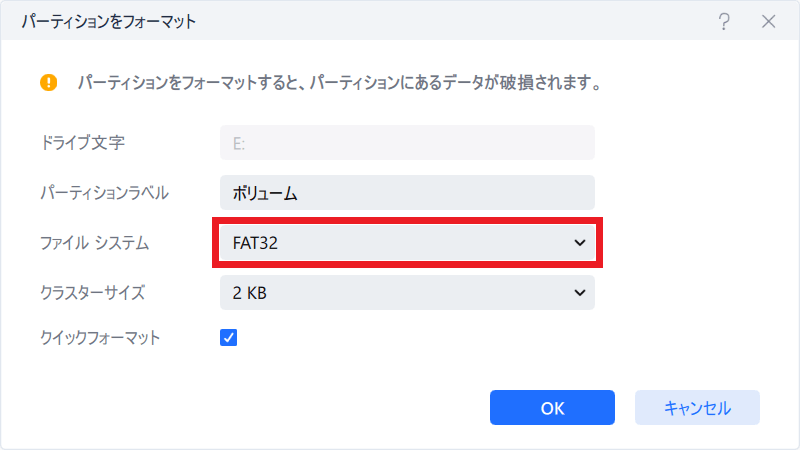Click the パーティションラベル label

tap(104, 193)
